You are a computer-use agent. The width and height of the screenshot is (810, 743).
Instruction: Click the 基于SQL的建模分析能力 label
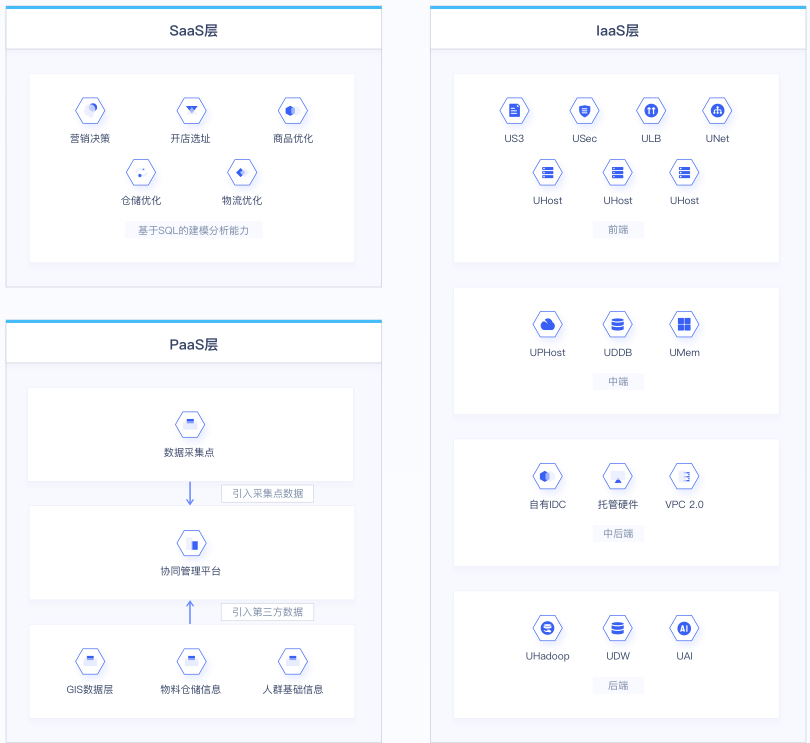[x=194, y=230]
